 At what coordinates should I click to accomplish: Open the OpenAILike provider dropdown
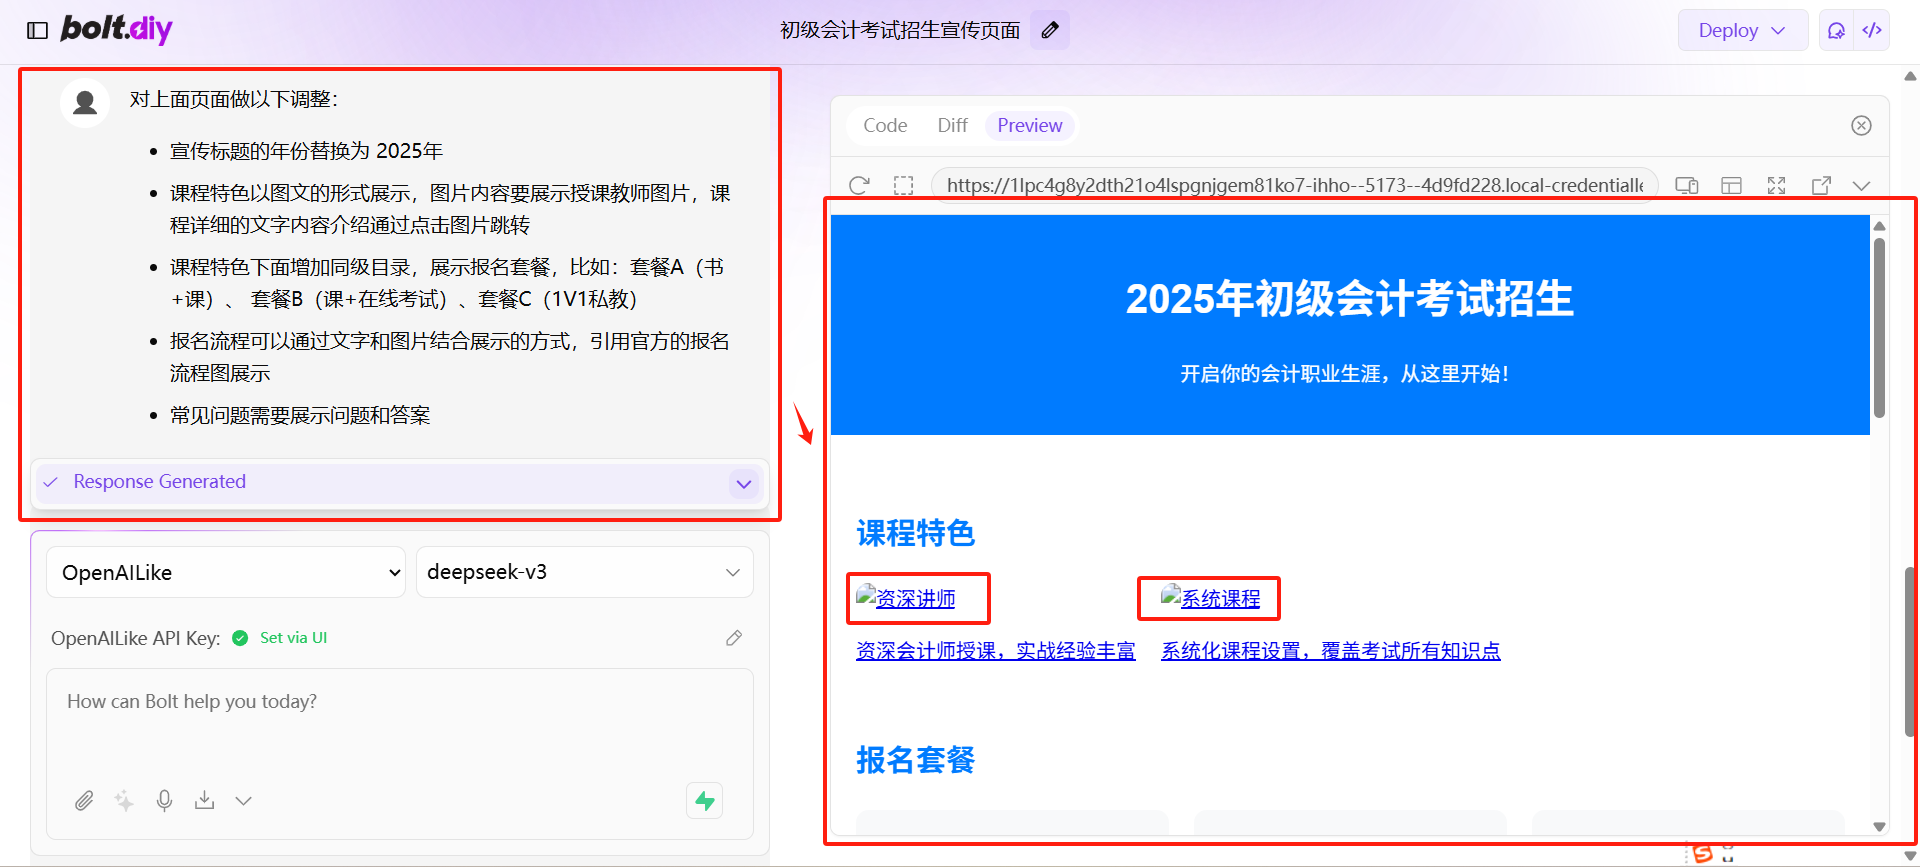tap(226, 572)
